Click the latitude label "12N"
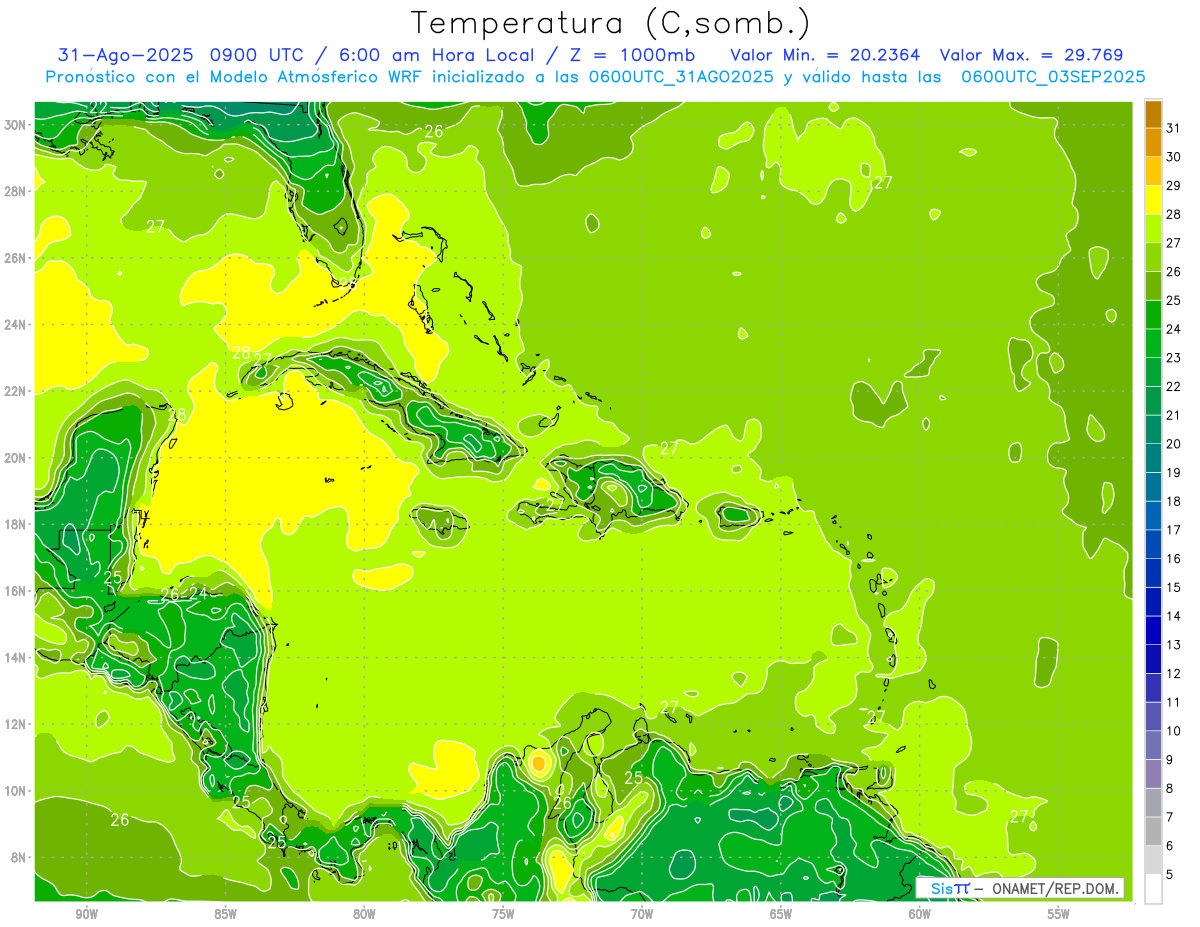Image resolution: width=1200 pixels, height=927 pixels. click(14, 723)
